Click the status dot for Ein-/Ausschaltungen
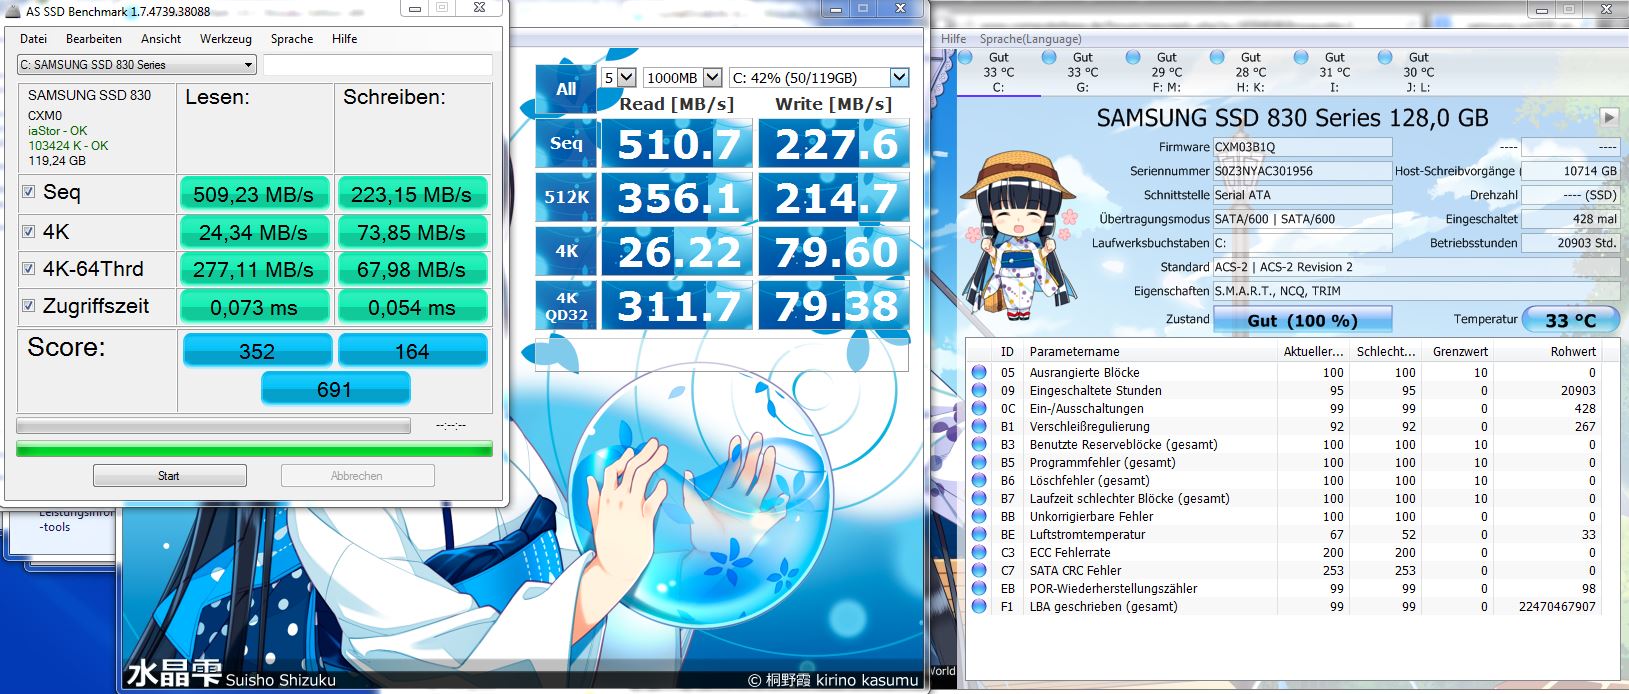Screen dimensions: 1629x694 tap(979, 408)
